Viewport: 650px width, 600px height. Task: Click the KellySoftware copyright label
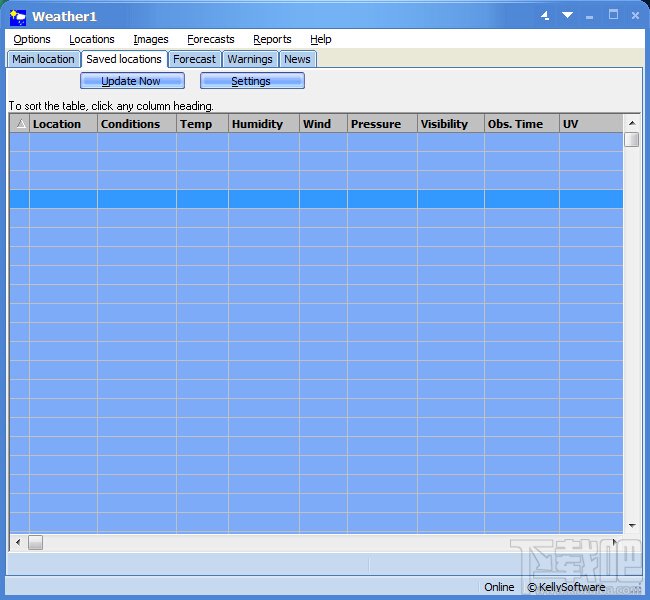tap(566, 587)
